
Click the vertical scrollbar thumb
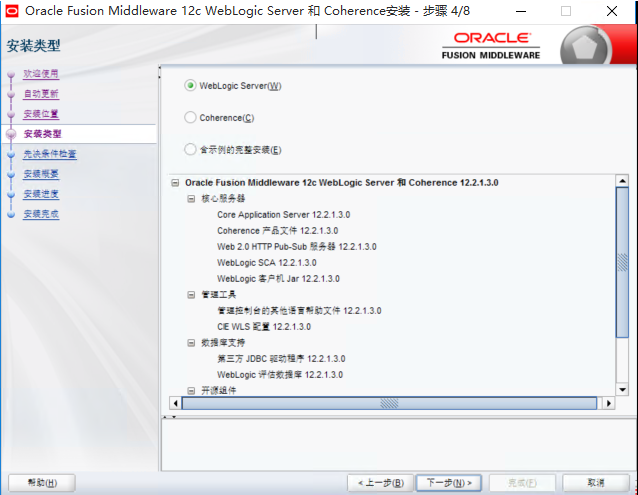tap(622, 262)
